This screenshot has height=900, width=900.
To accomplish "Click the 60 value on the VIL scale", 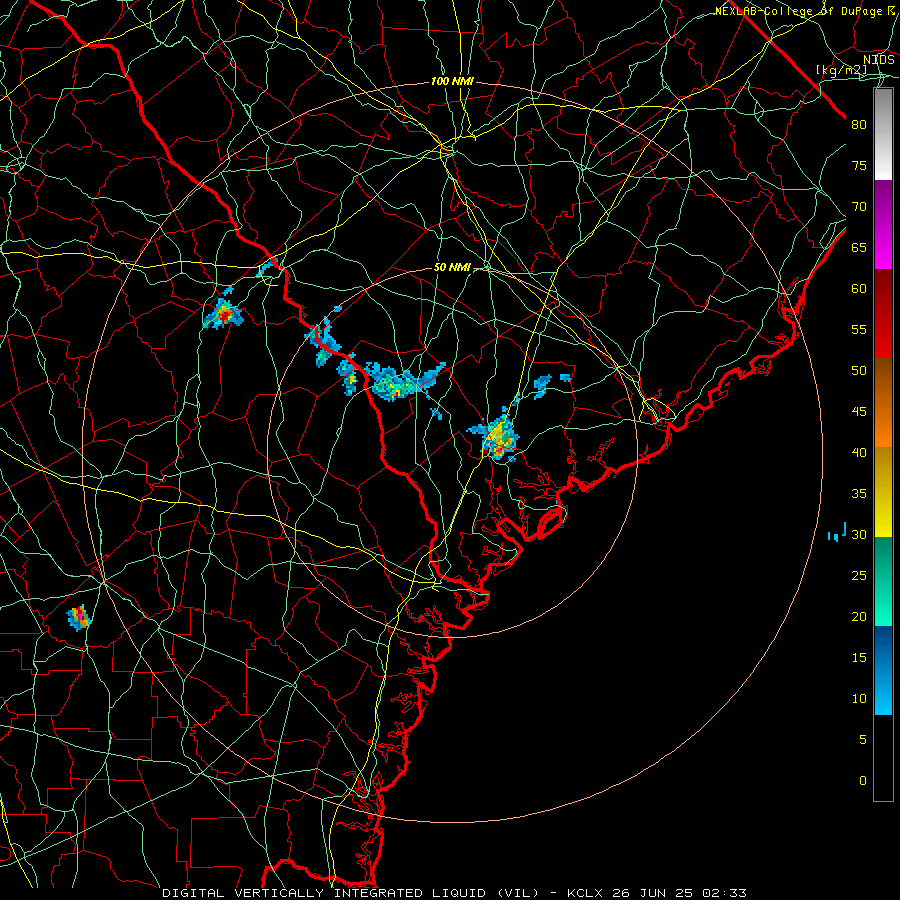I will [859, 289].
